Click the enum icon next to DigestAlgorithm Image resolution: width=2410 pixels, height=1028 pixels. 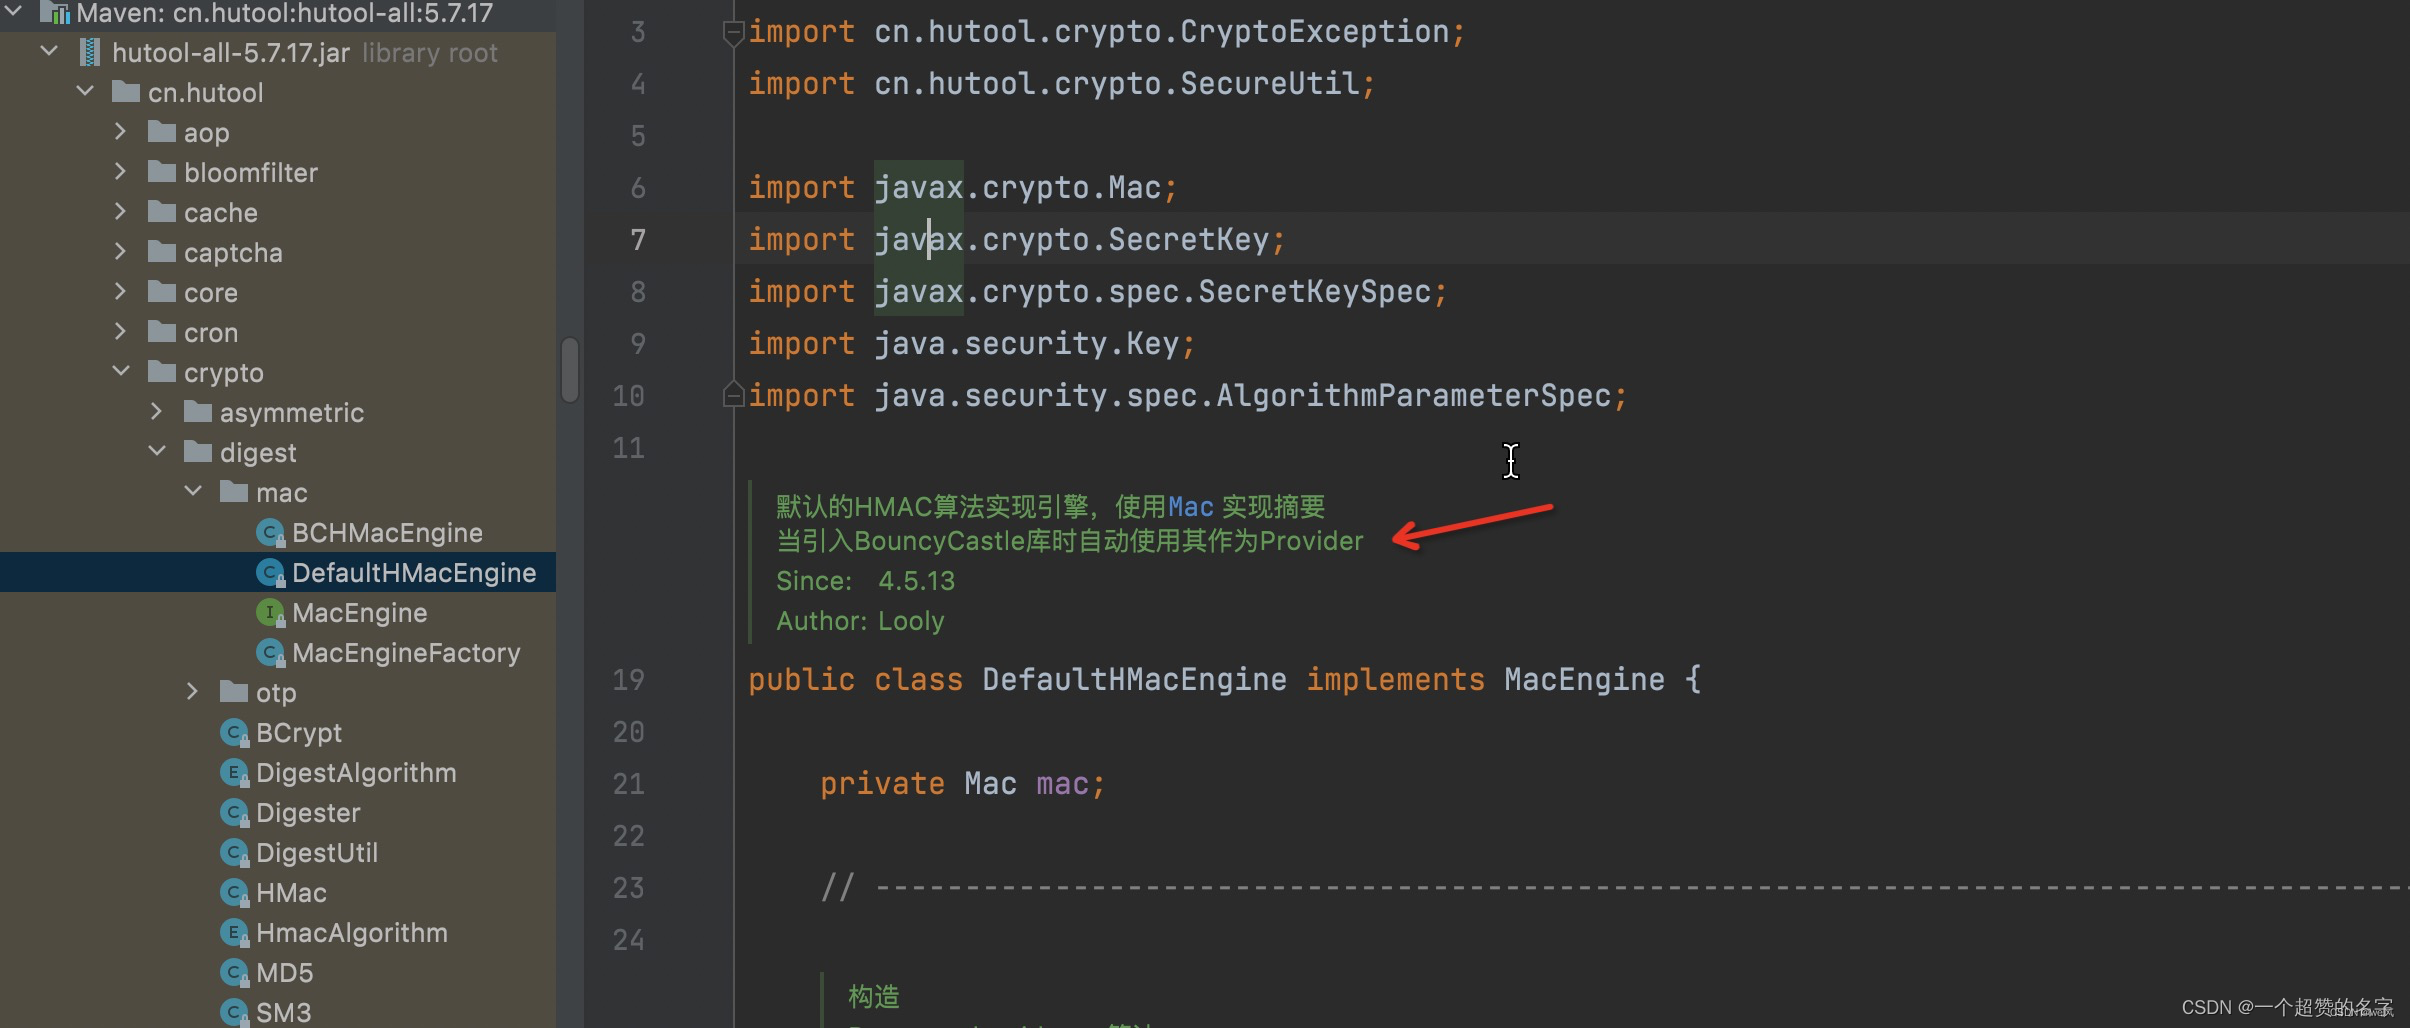[x=234, y=772]
